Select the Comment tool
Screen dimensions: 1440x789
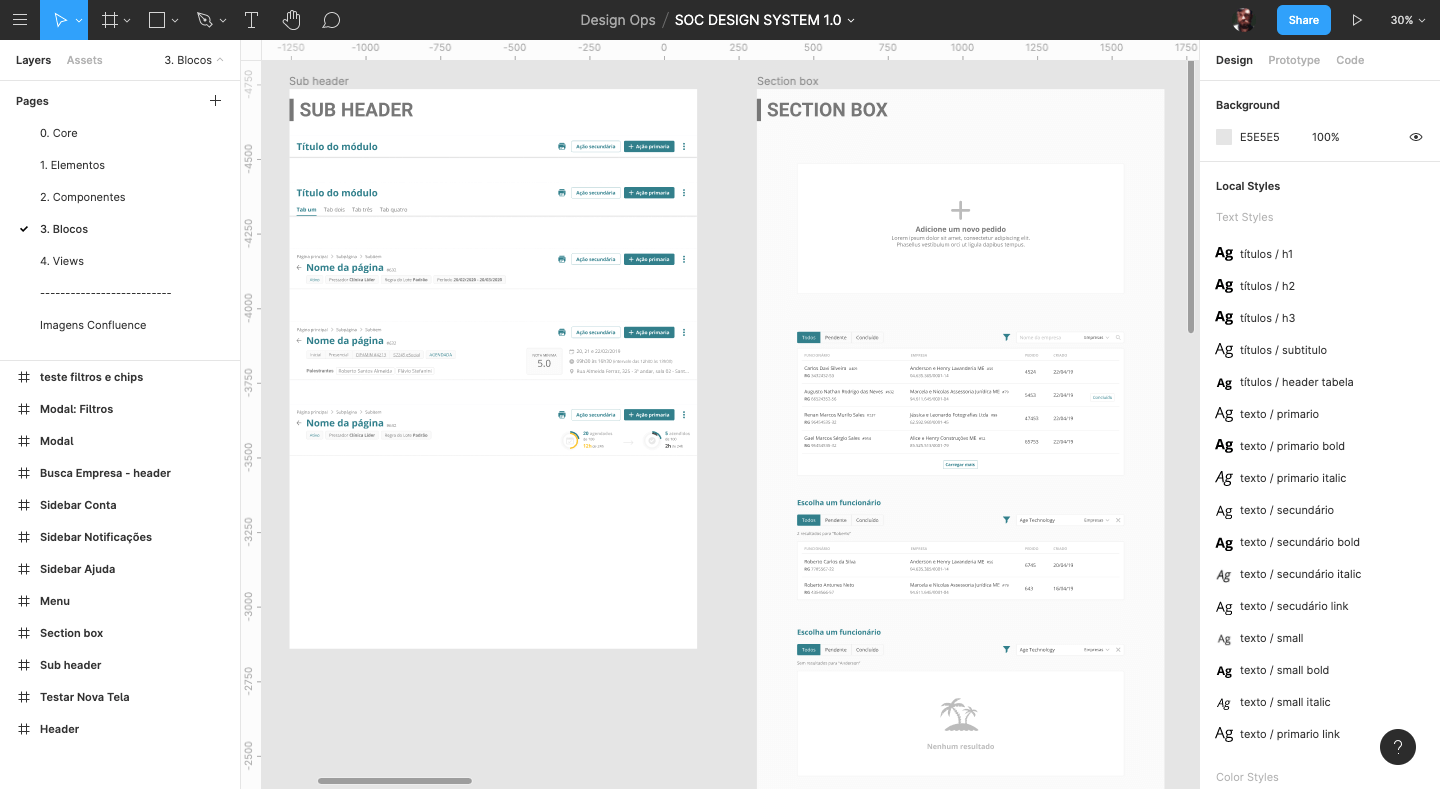coord(332,20)
